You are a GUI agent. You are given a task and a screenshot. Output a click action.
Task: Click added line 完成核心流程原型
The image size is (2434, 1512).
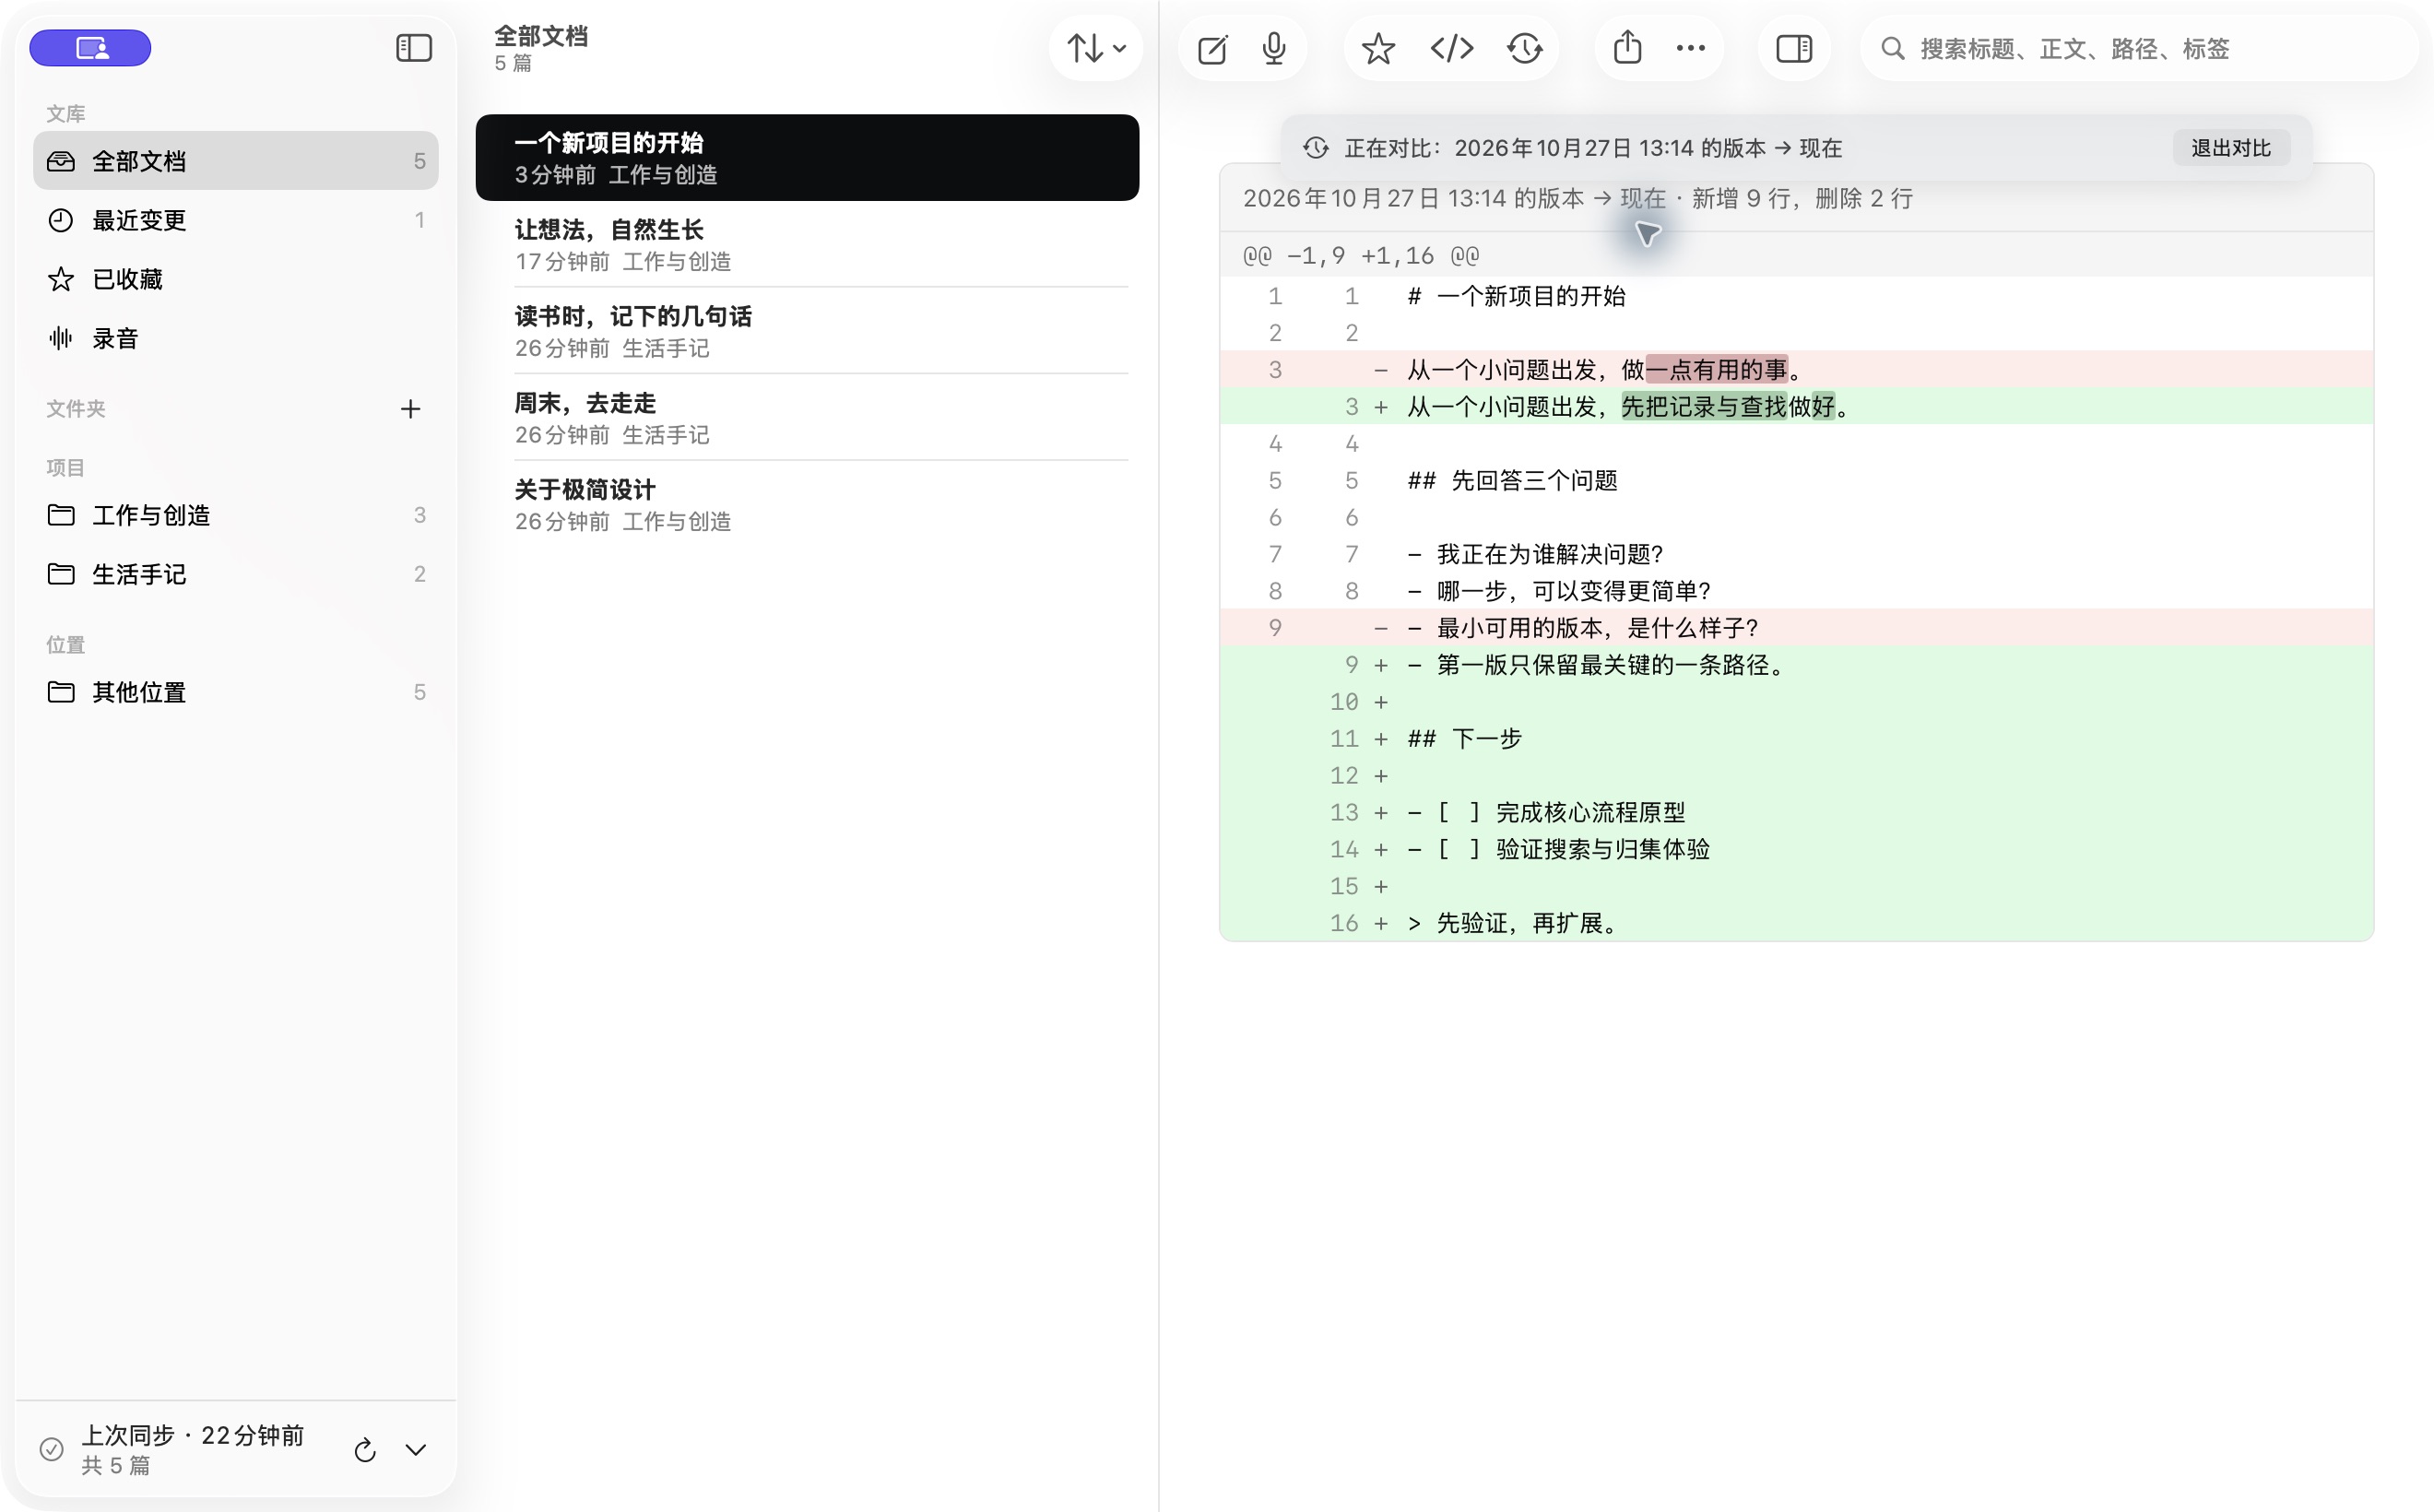pyautogui.click(x=1796, y=812)
